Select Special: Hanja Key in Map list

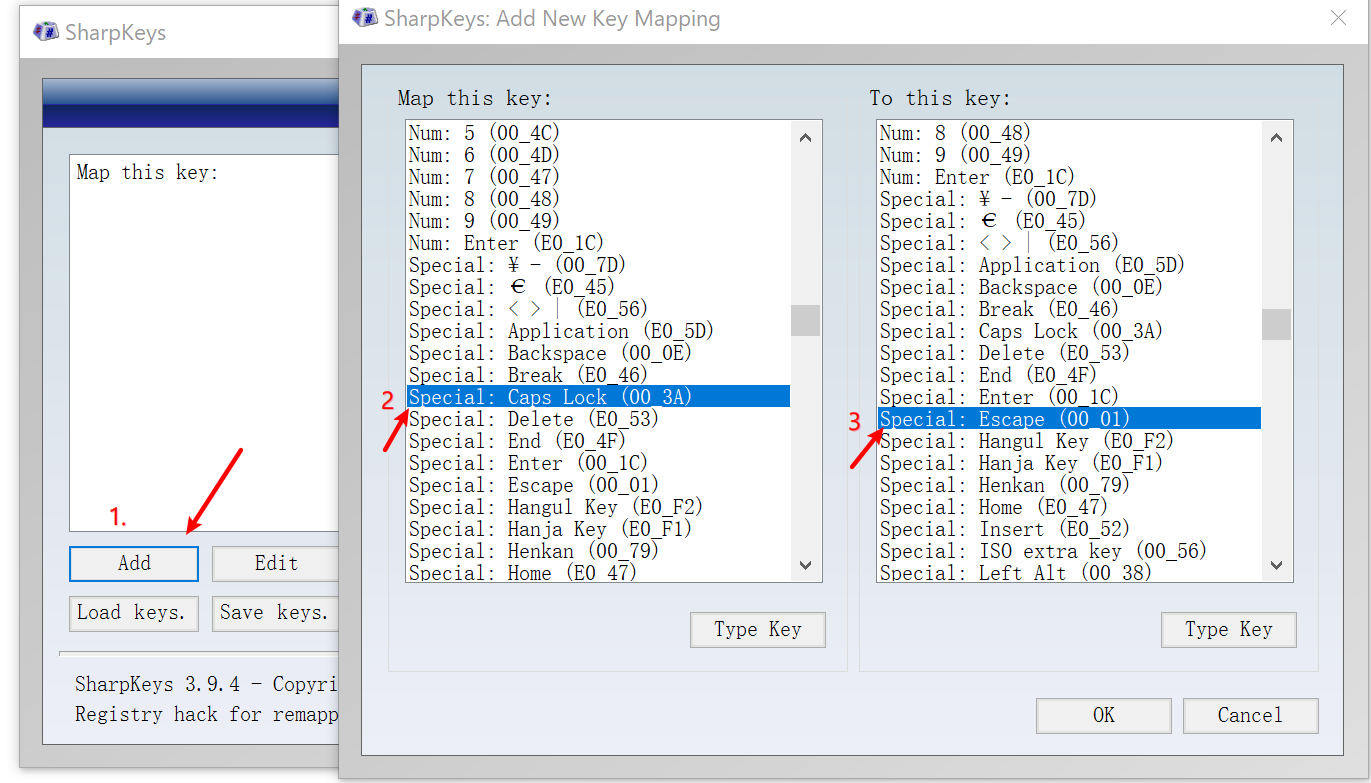click(x=598, y=529)
